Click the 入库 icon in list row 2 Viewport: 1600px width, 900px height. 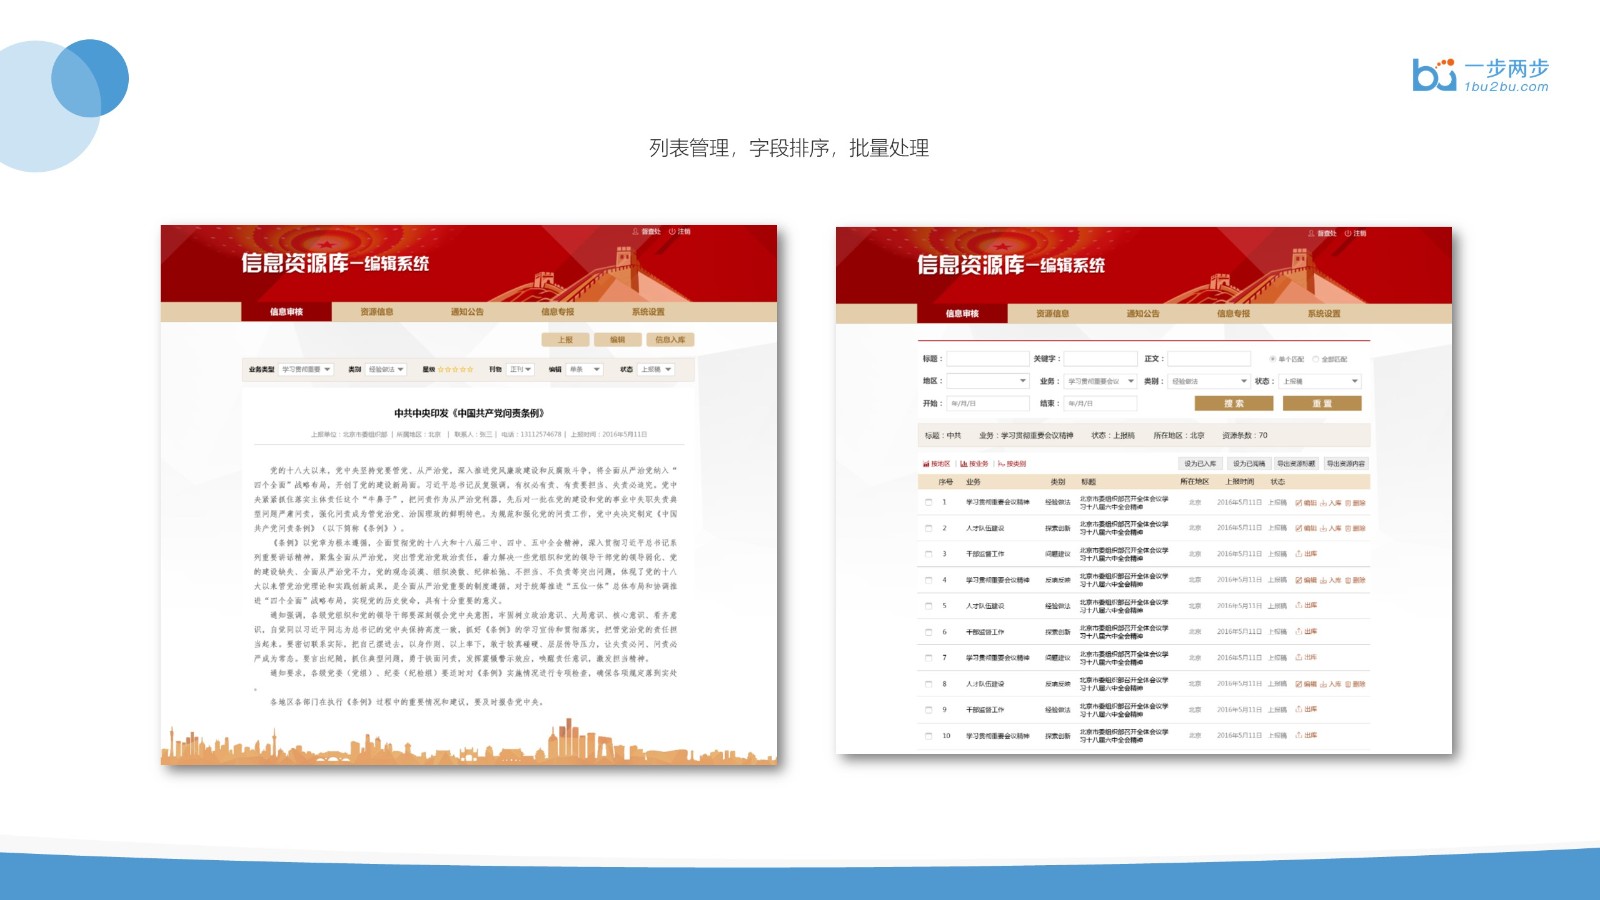(1323, 529)
